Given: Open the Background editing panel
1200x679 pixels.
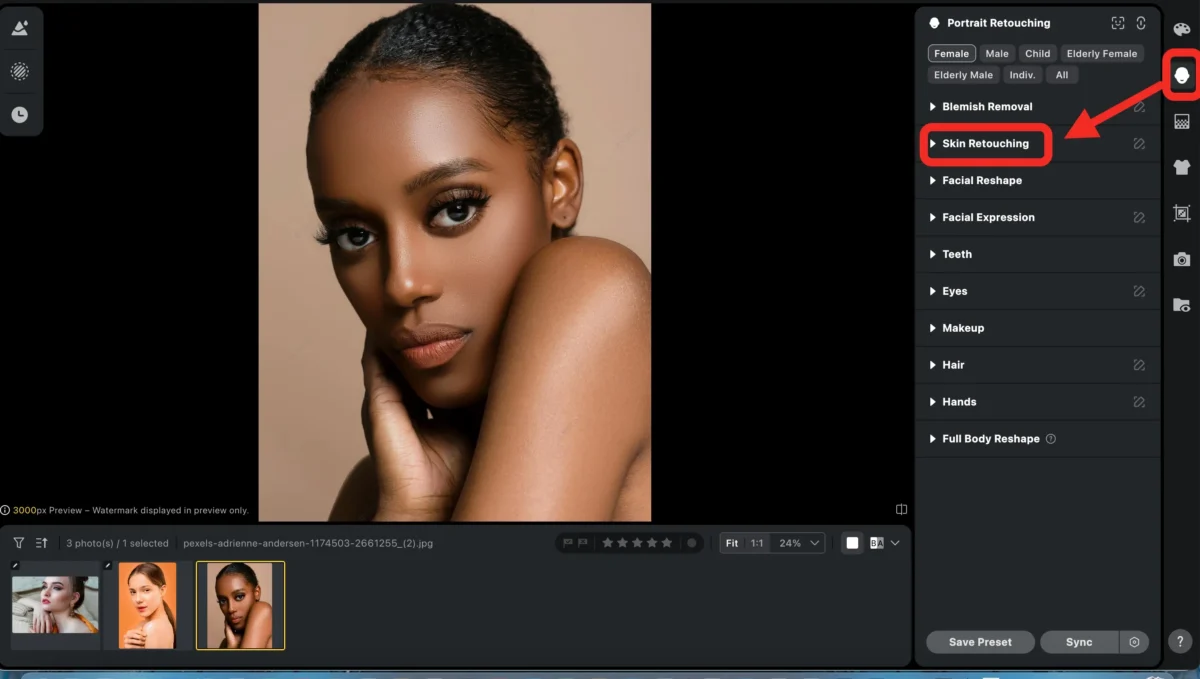Looking at the screenshot, I should point(1181,121).
